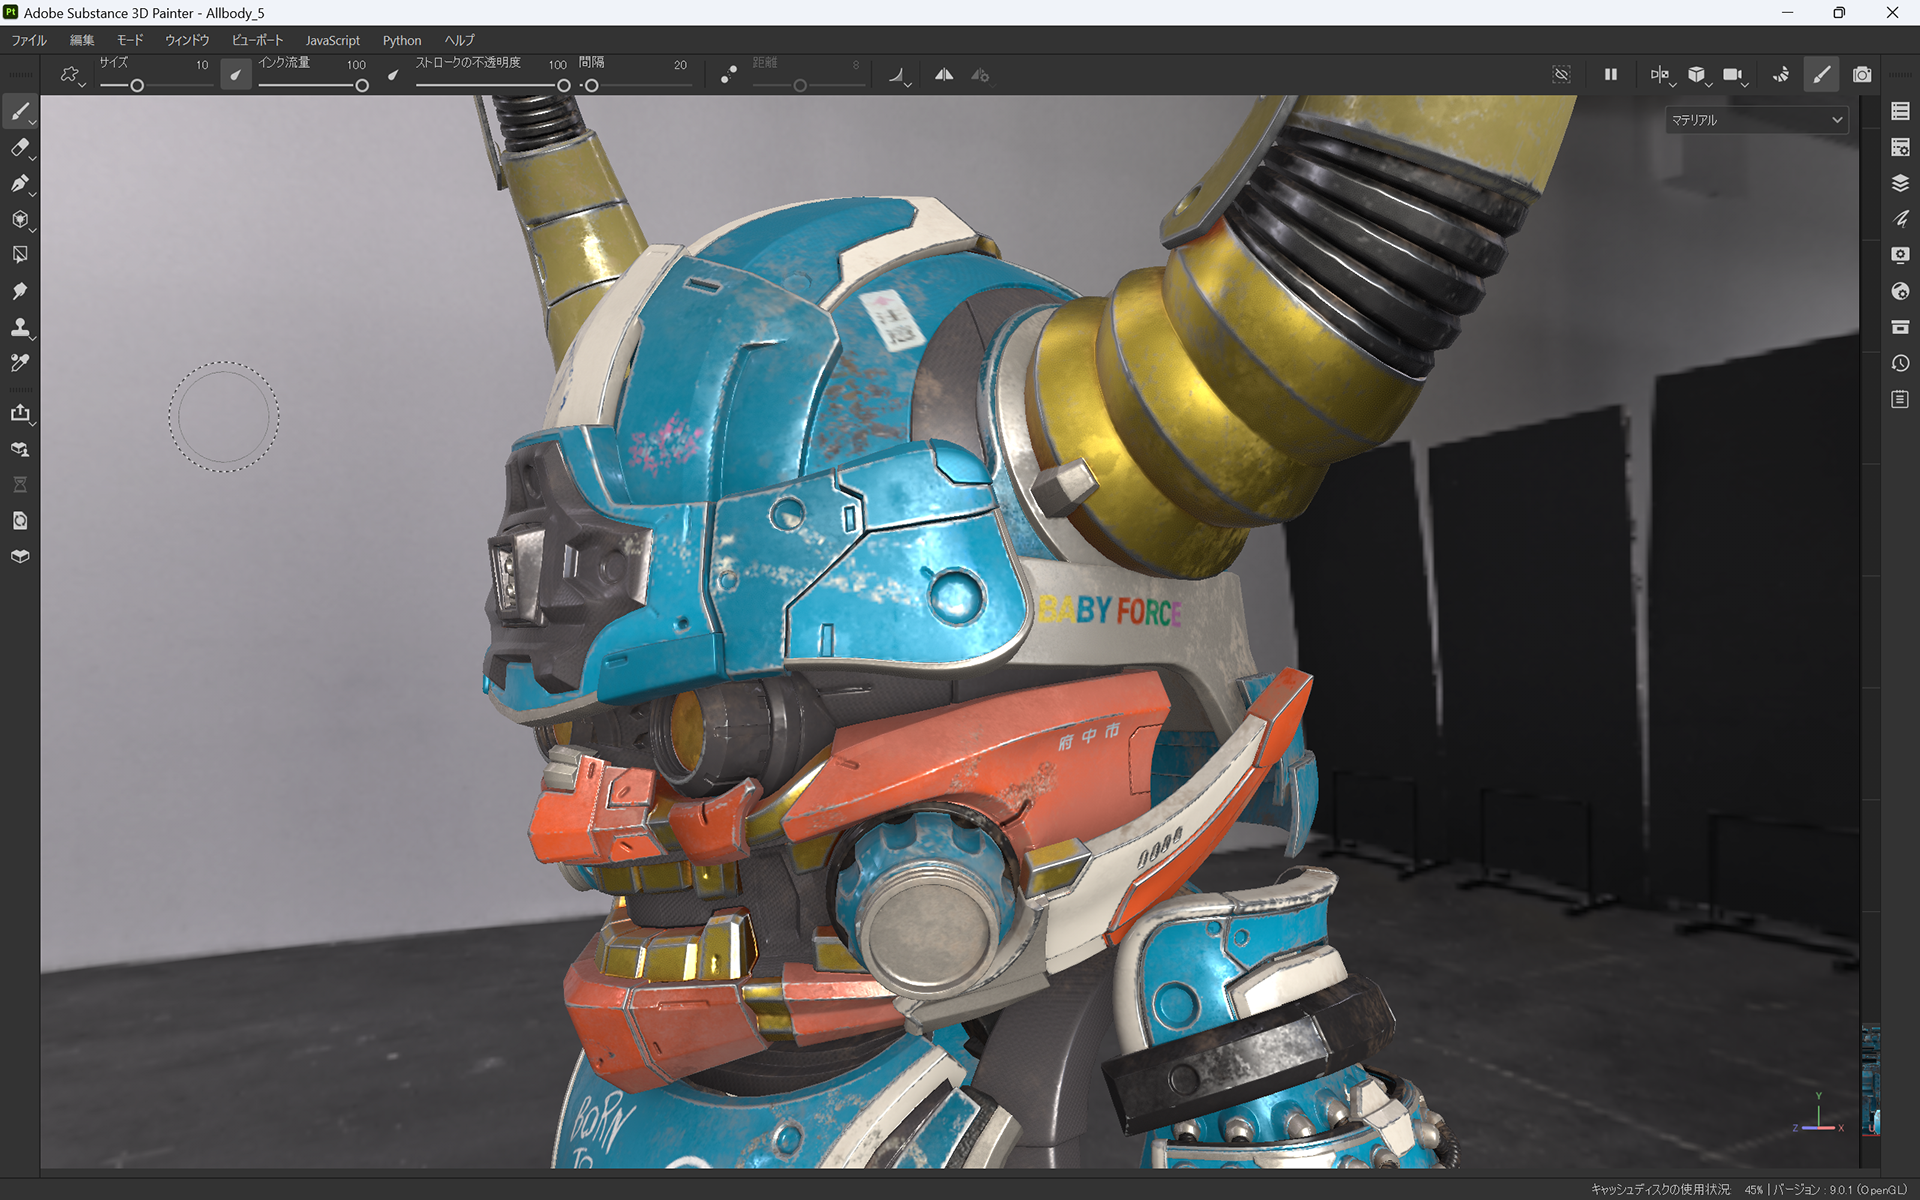1920x1200 pixels.
Task: Open the History panel icon
Action: pos(1900,363)
